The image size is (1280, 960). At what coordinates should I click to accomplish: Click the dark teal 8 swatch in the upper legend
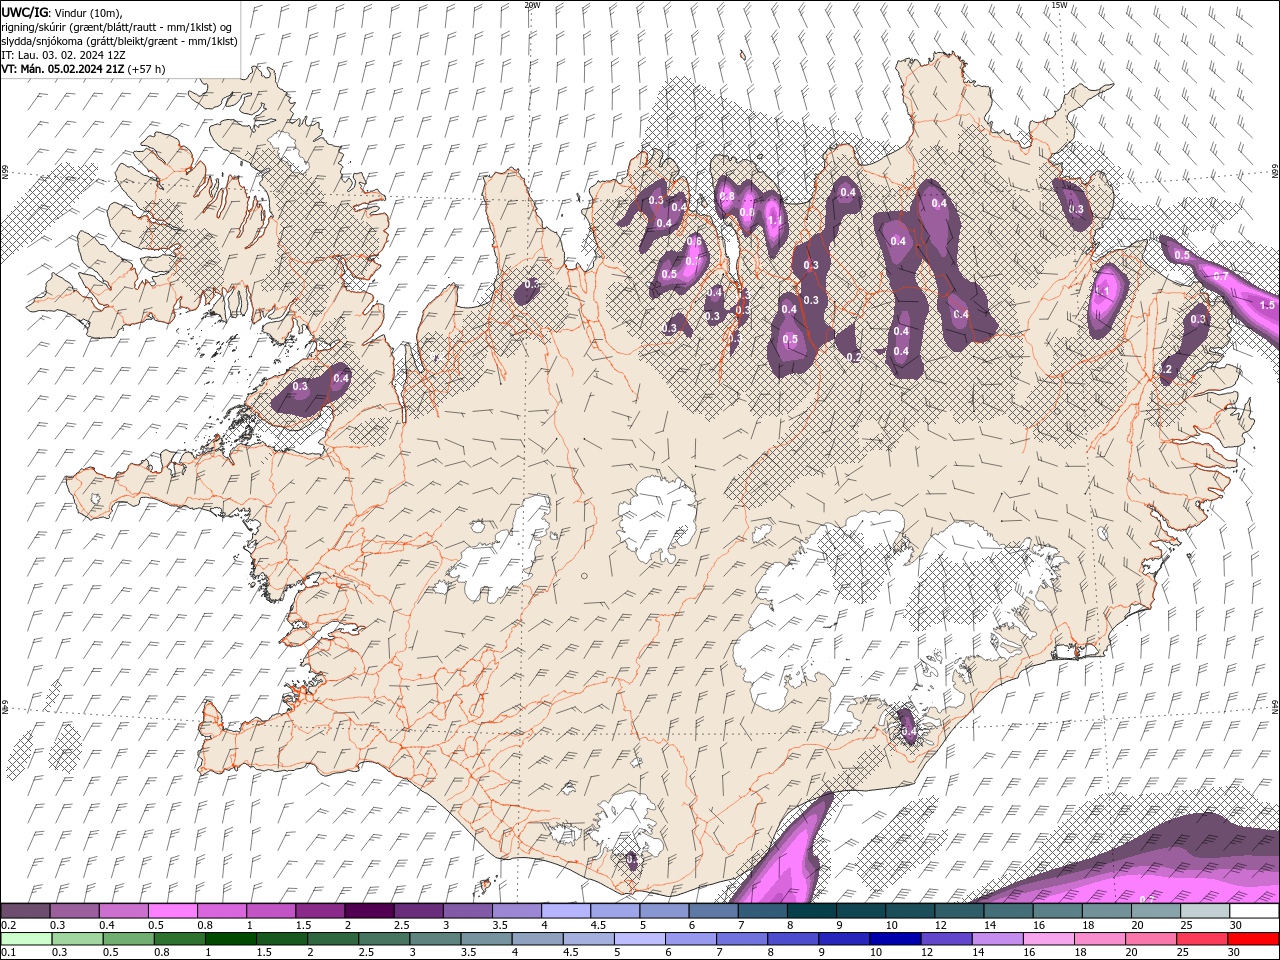[812, 911]
